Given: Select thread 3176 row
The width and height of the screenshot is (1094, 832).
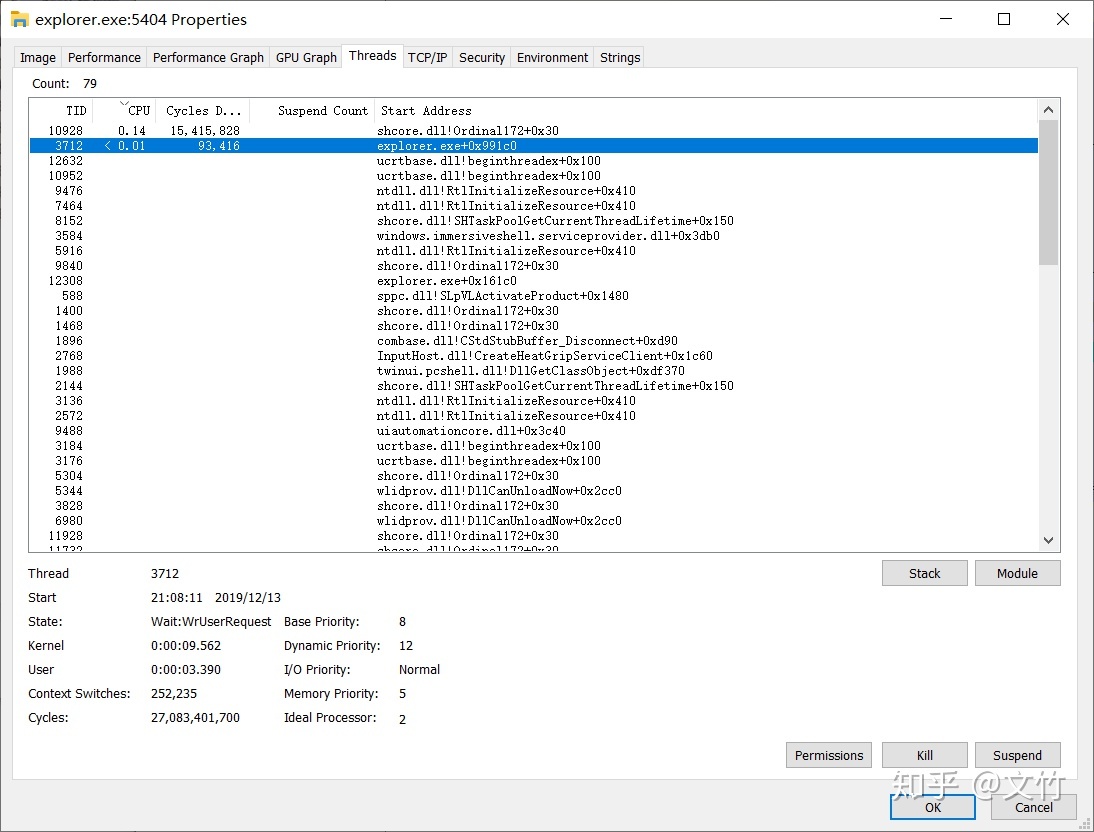Looking at the screenshot, I should coord(534,461).
